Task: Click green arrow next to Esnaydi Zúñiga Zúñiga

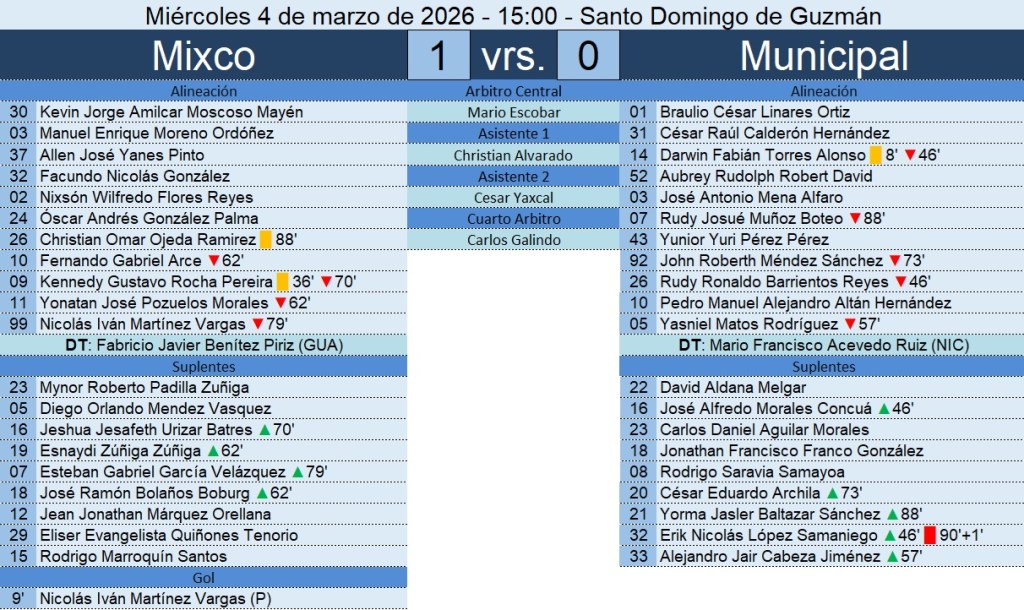Action: 211,451
